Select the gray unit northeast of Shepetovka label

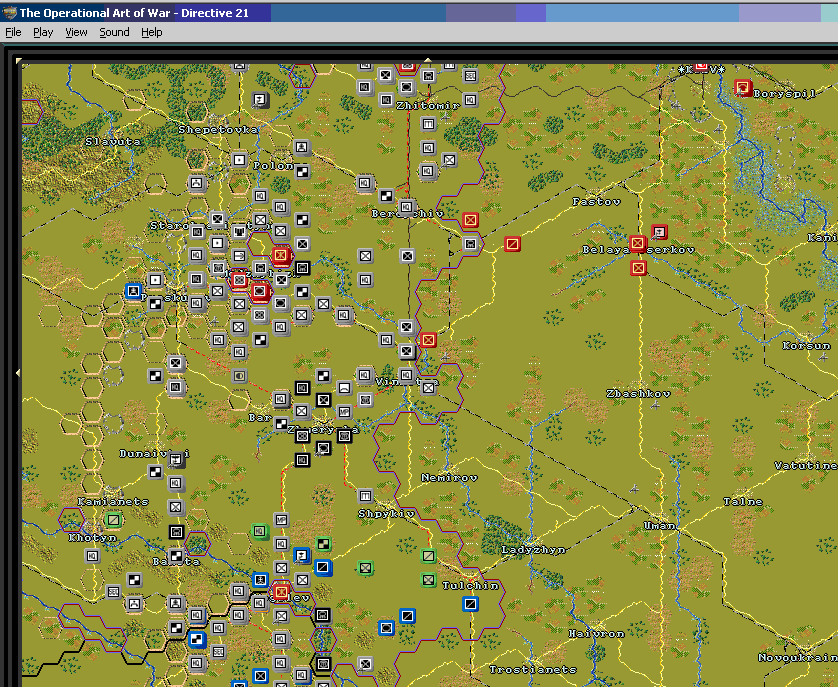tap(260, 99)
